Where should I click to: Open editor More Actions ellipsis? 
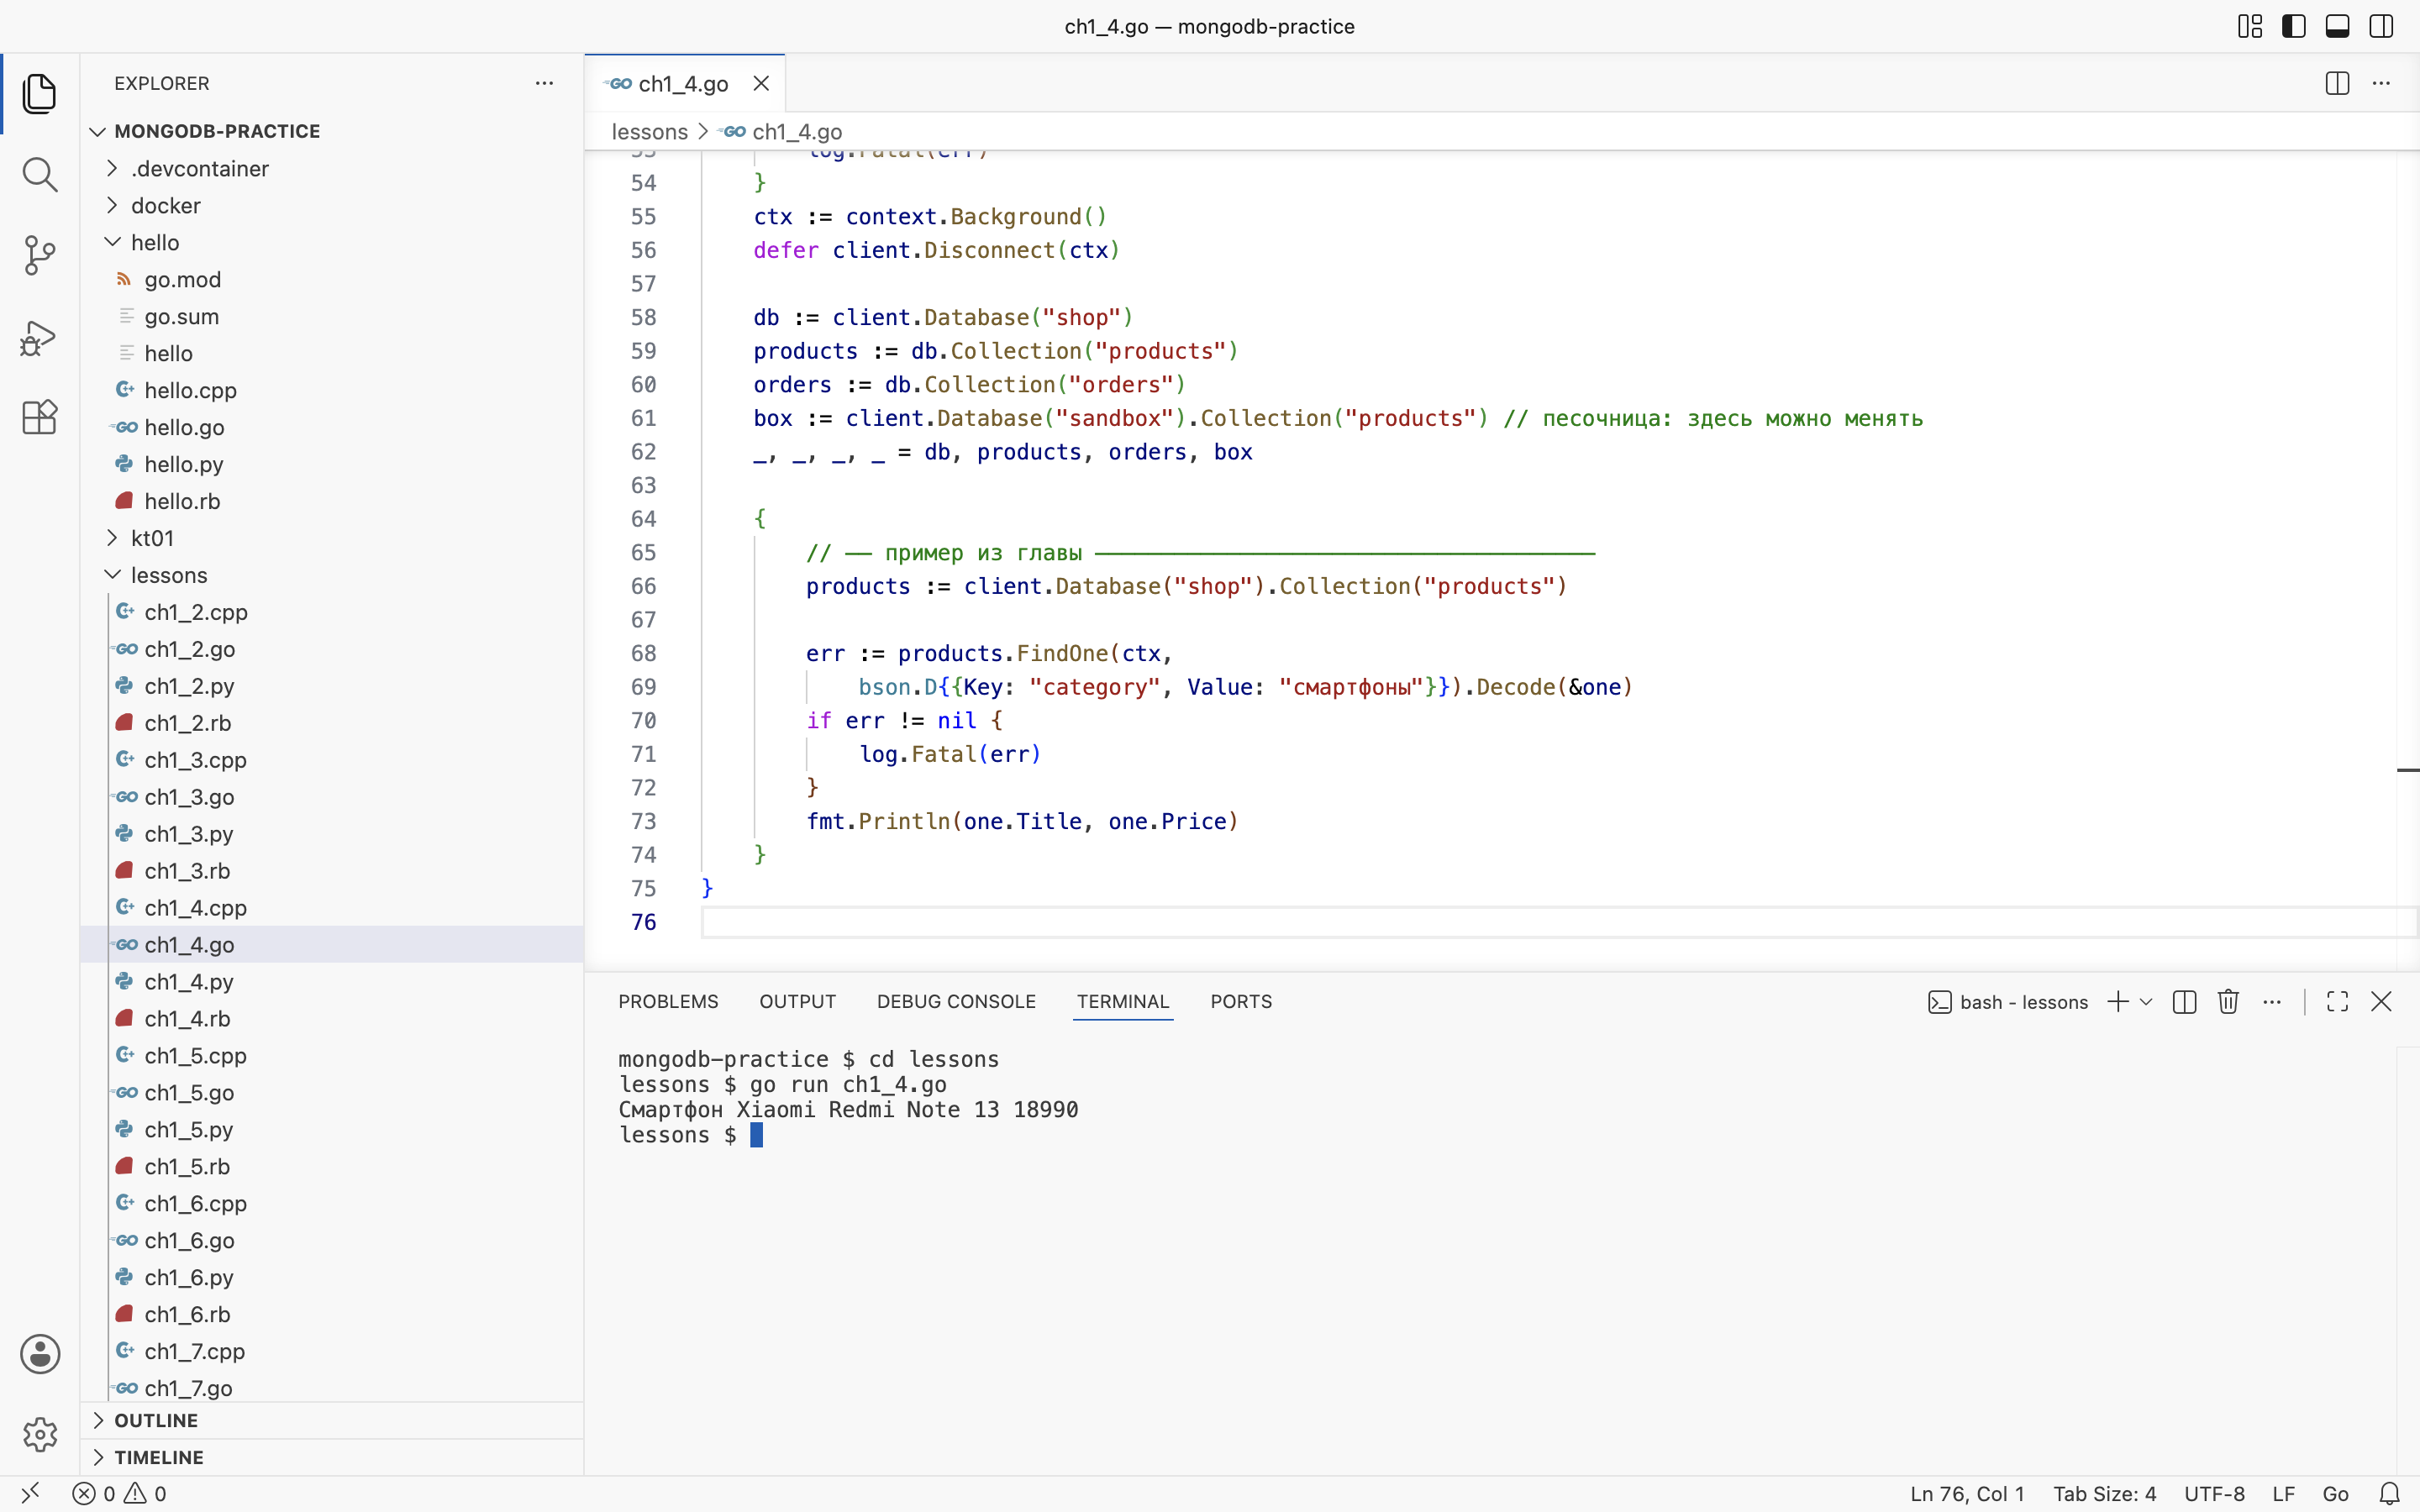pos(2381,83)
